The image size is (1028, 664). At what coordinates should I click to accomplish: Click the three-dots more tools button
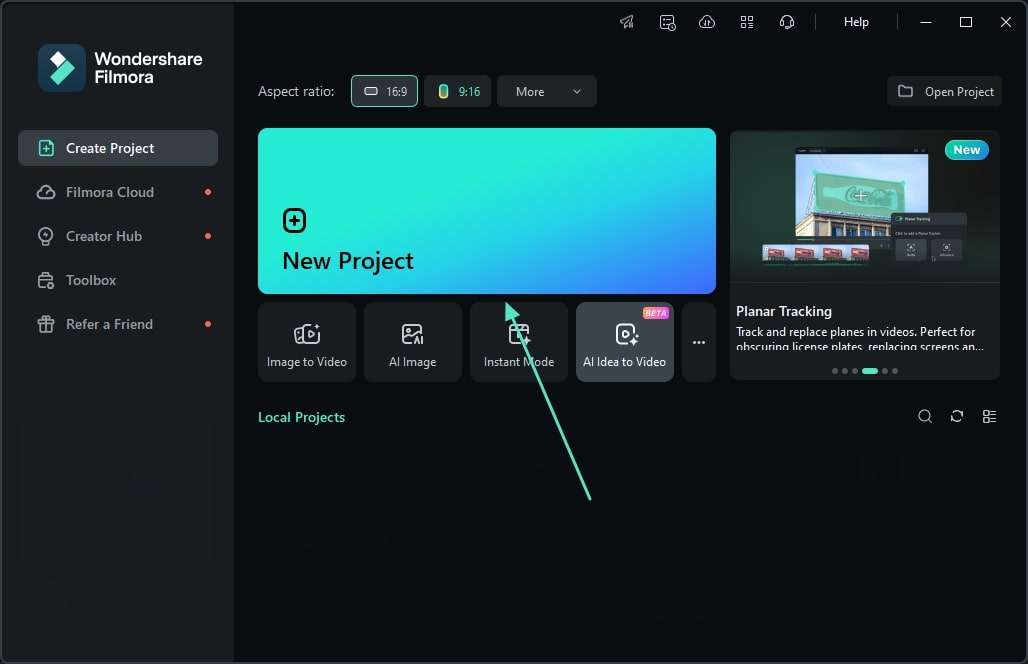[x=699, y=342]
